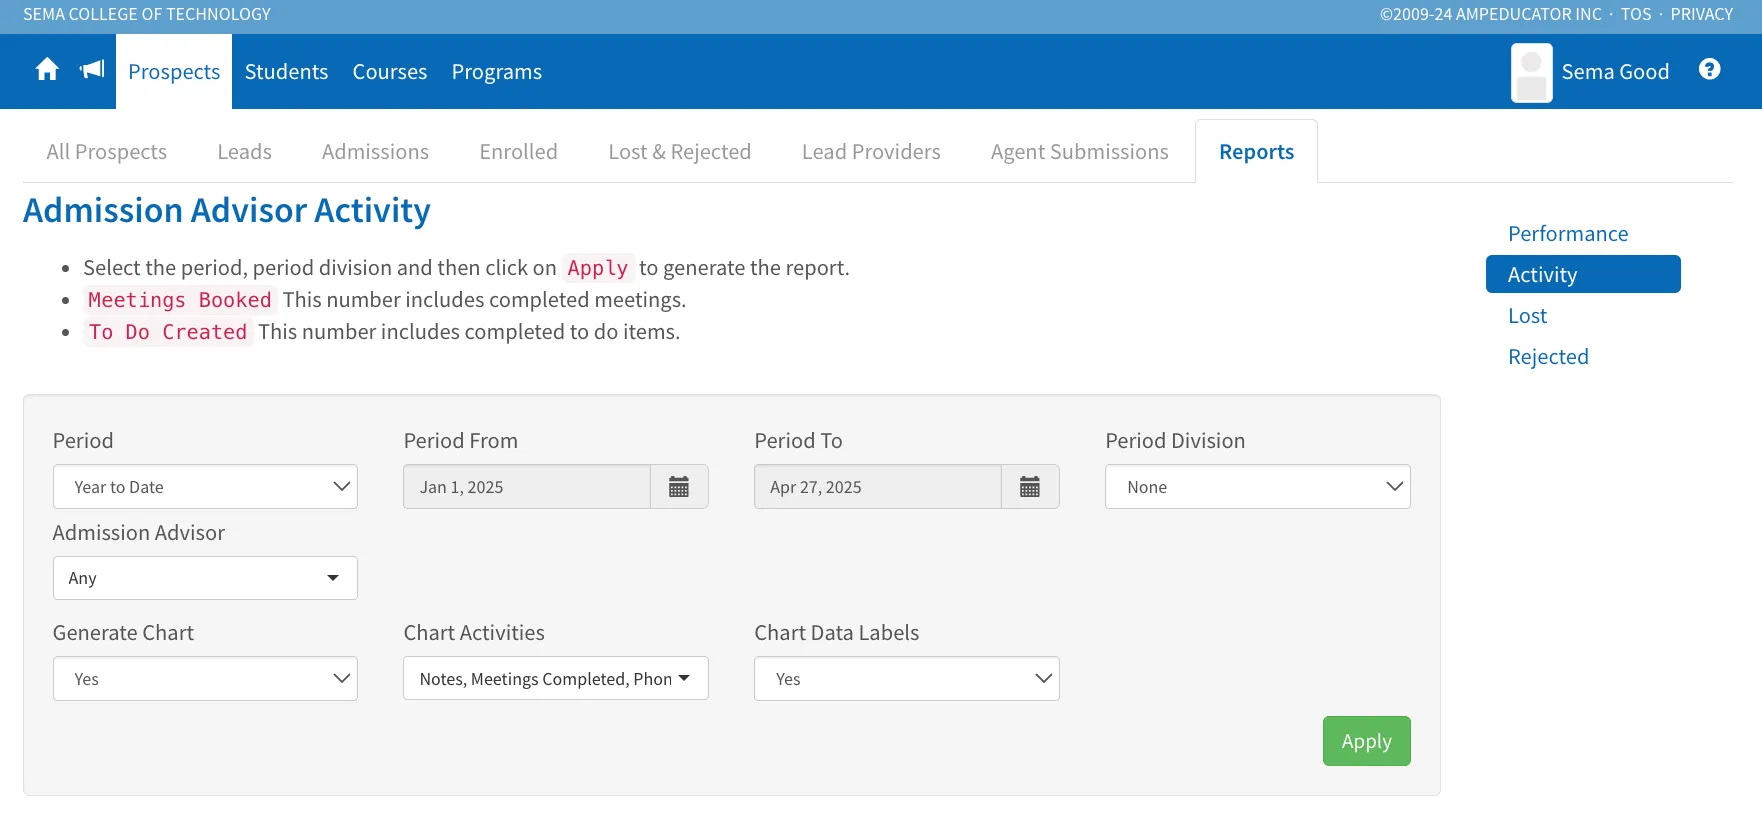The width and height of the screenshot is (1762, 822).
Task: Switch to the Admissions tab
Action: click(375, 152)
